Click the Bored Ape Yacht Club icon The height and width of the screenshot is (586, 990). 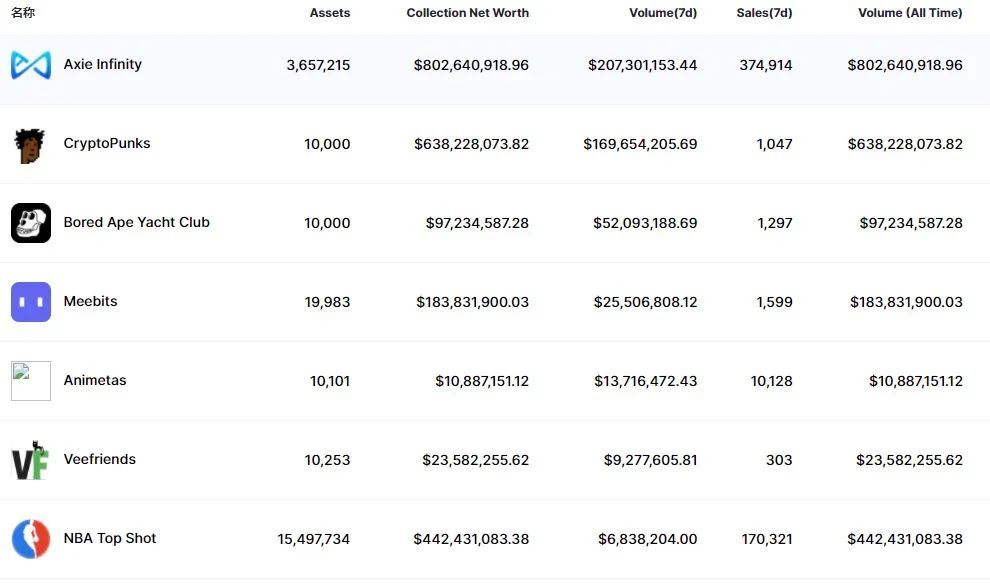coord(30,223)
